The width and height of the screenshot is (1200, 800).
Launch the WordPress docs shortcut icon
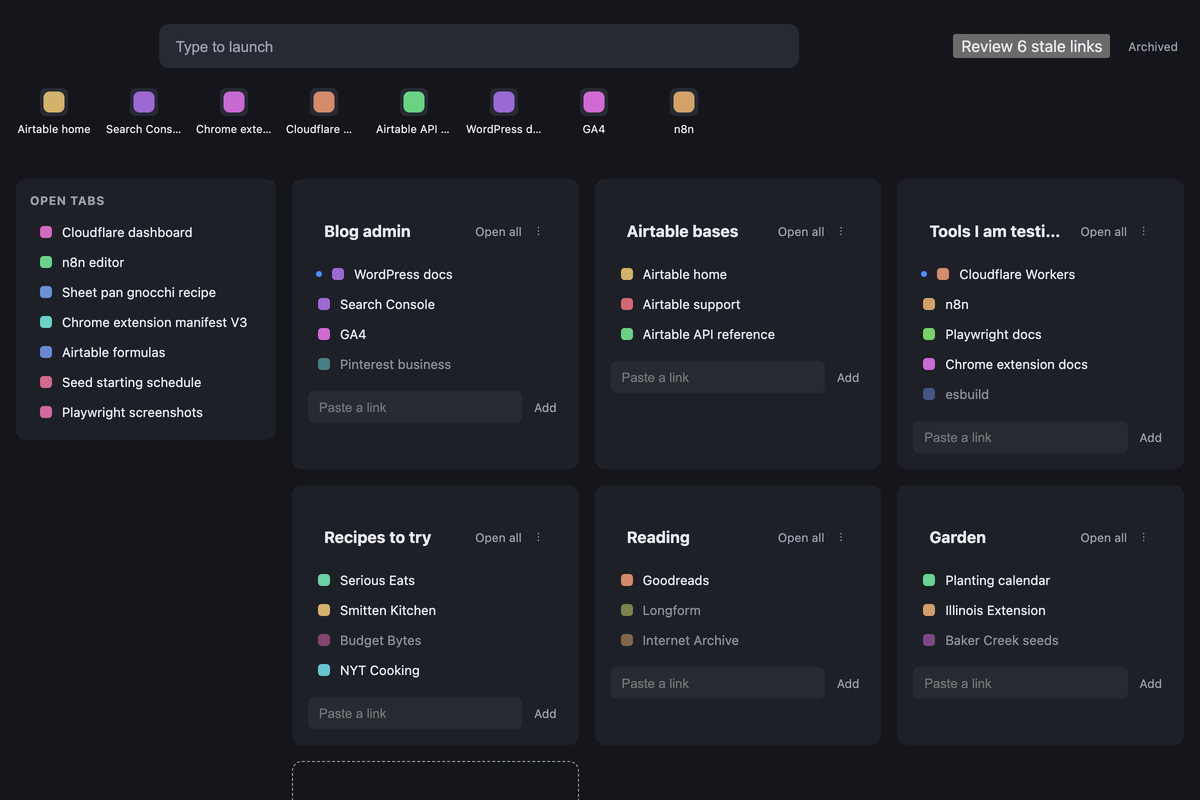tap(504, 102)
